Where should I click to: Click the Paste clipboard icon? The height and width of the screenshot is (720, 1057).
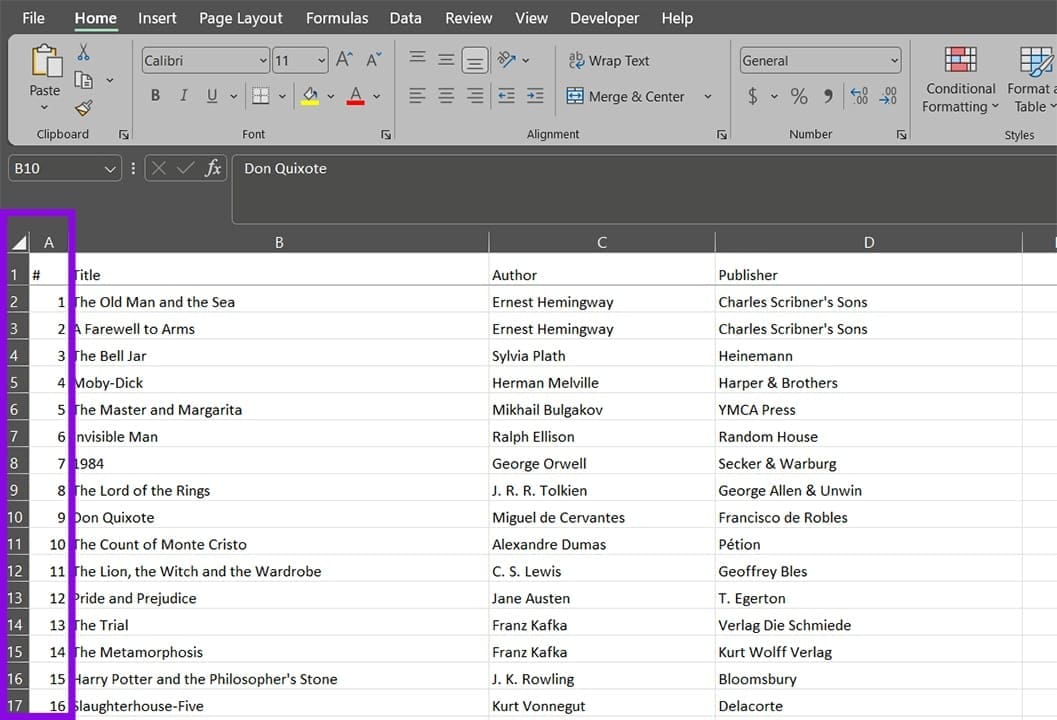click(47, 61)
